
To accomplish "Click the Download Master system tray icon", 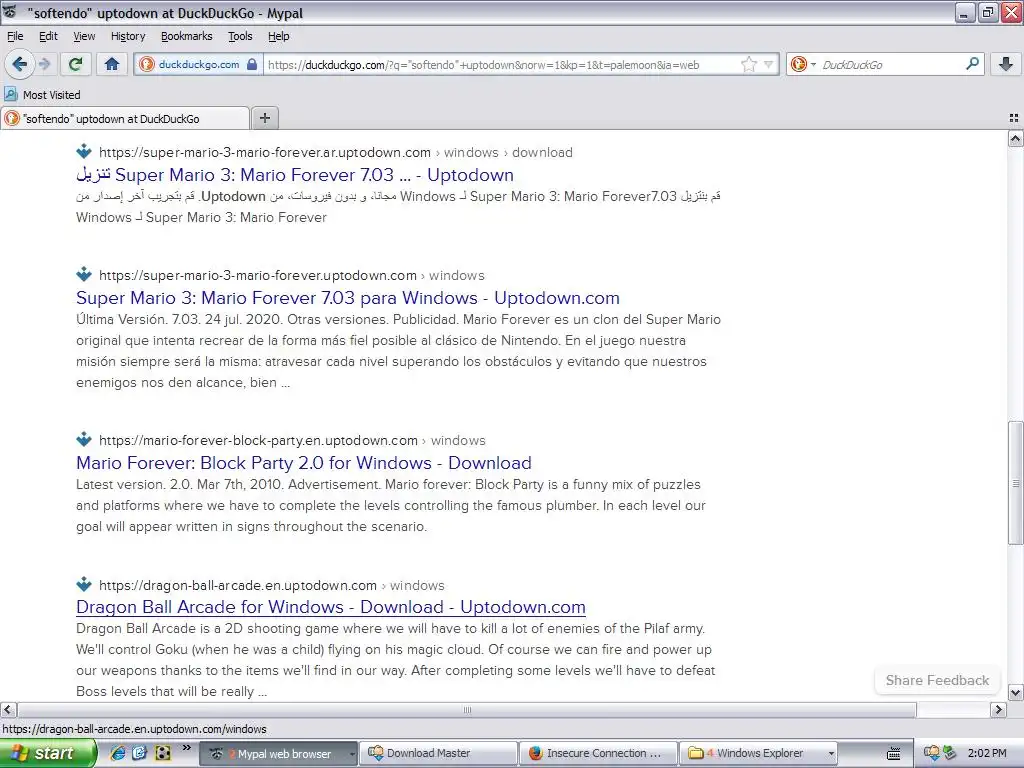I will click(931, 753).
